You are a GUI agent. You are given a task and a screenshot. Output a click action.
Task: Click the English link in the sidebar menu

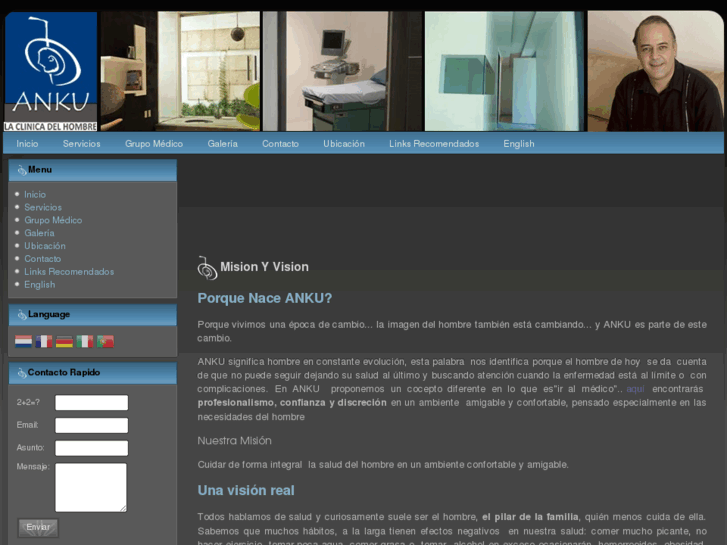point(39,285)
